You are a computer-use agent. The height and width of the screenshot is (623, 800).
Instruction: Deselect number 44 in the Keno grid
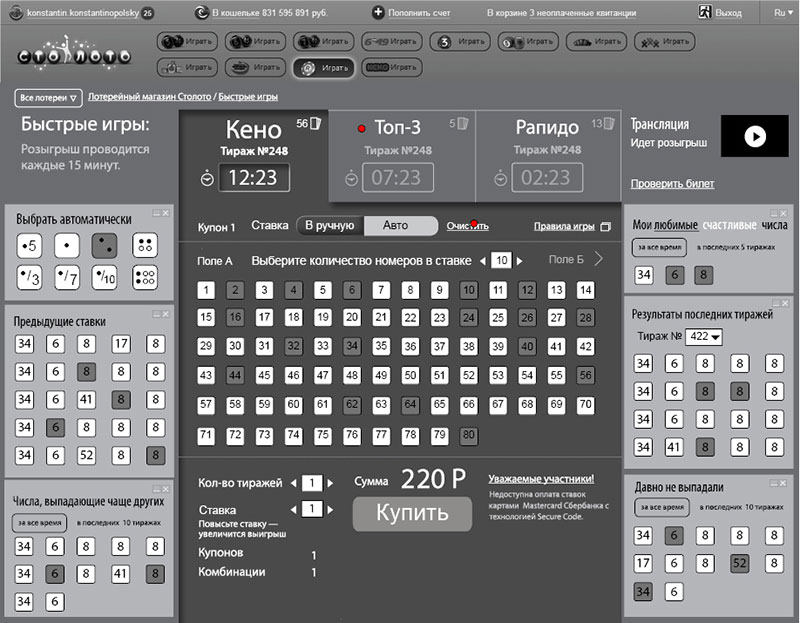pos(235,376)
